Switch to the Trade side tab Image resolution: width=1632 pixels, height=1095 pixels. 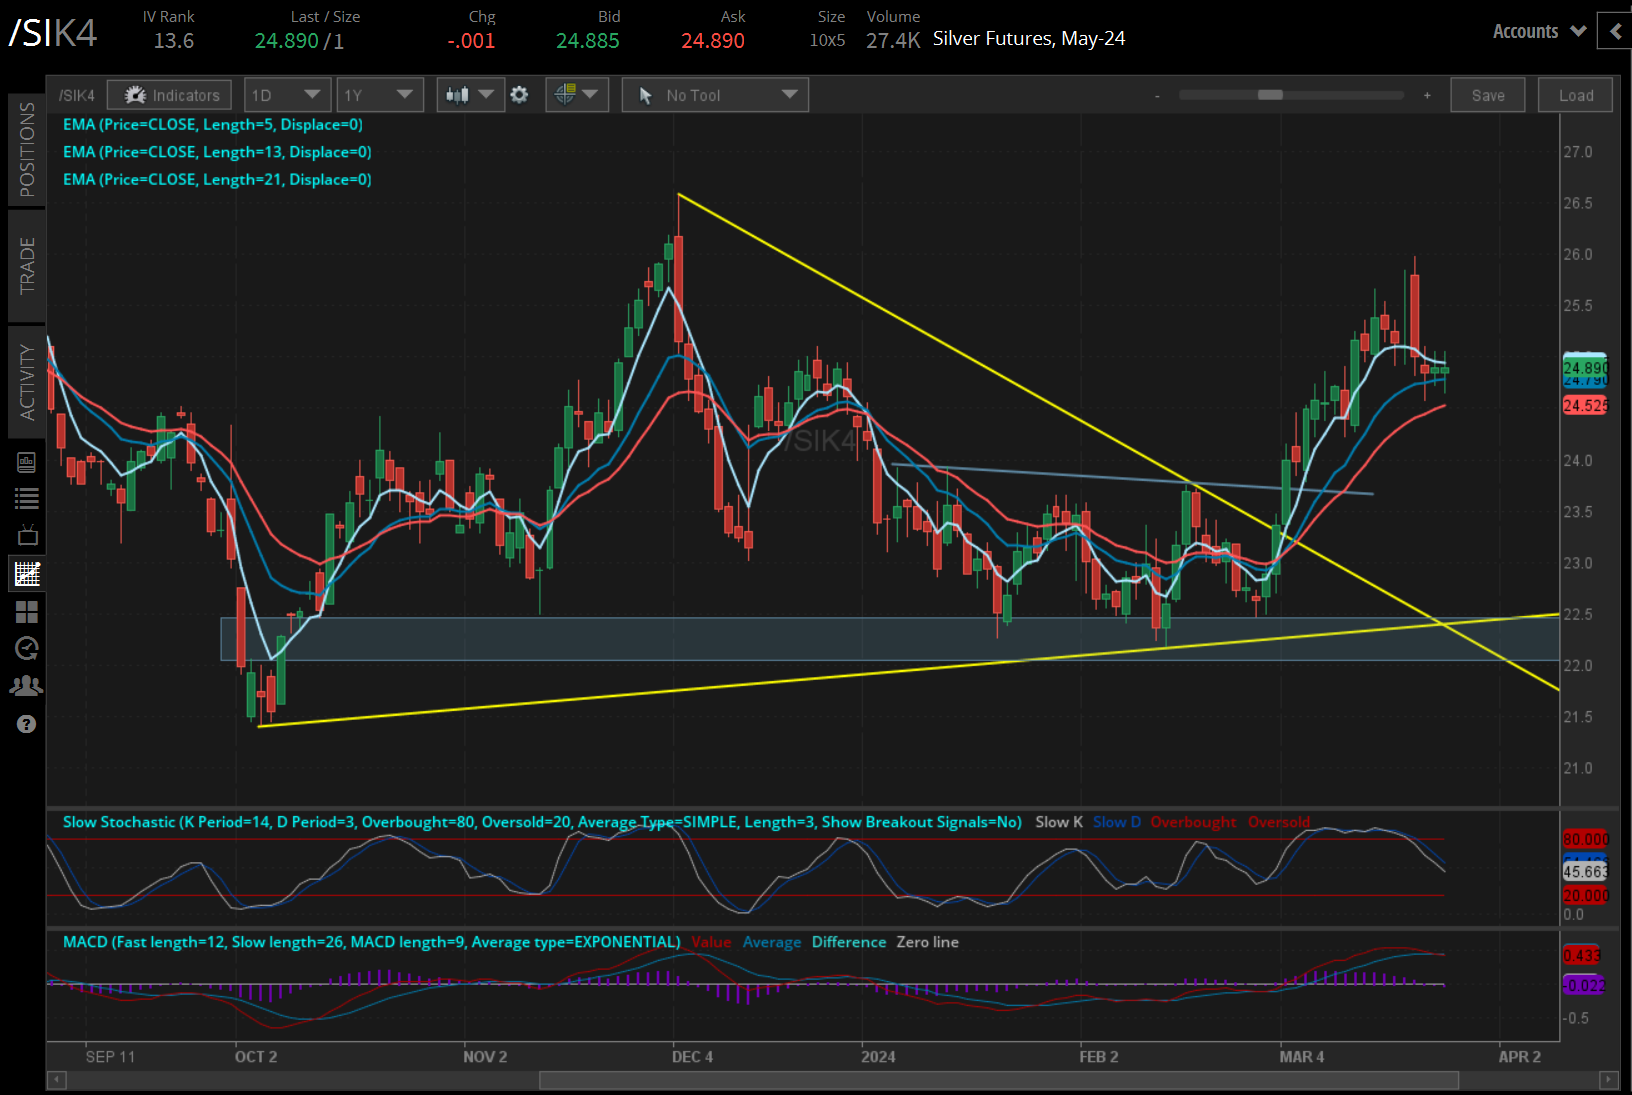pyautogui.click(x=27, y=266)
